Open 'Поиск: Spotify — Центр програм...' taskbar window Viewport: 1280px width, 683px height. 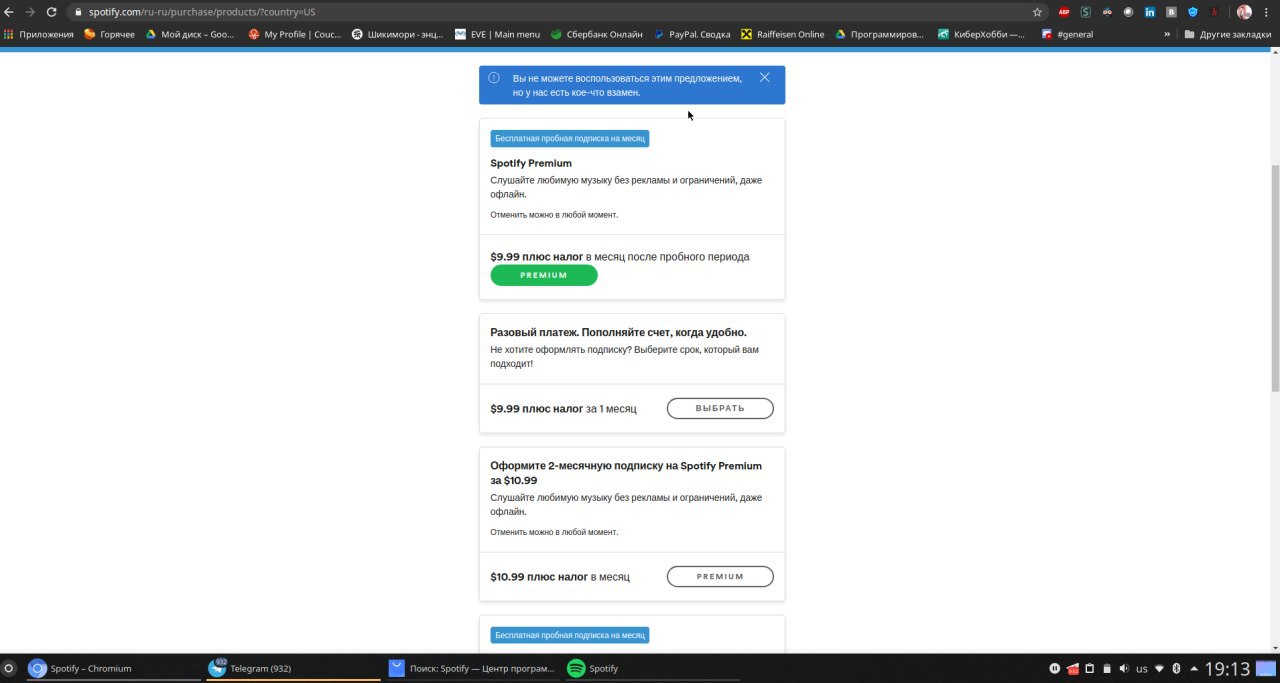(471, 668)
